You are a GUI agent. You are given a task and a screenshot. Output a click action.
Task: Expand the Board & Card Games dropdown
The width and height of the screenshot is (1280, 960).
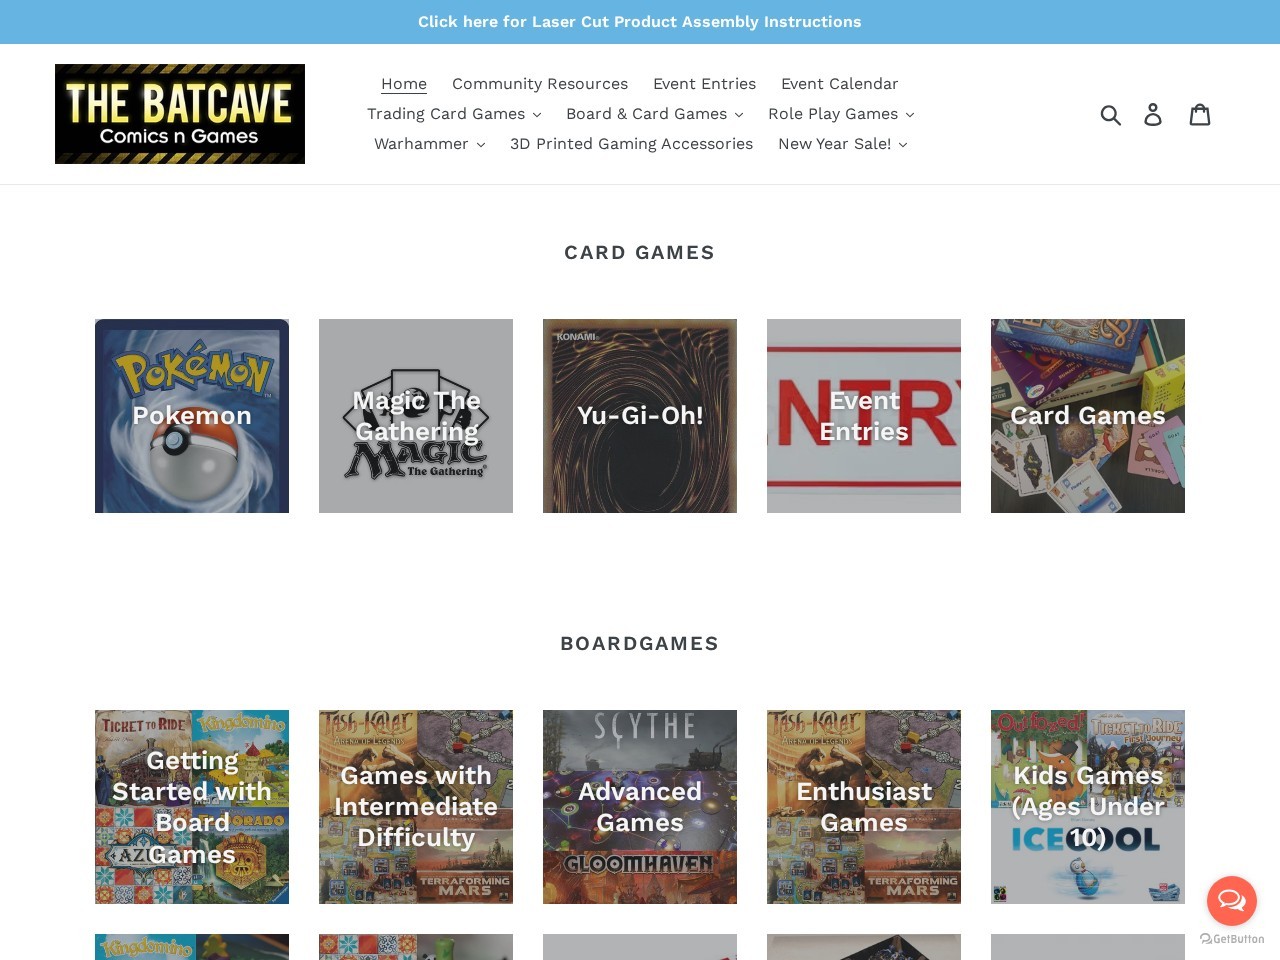point(654,113)
